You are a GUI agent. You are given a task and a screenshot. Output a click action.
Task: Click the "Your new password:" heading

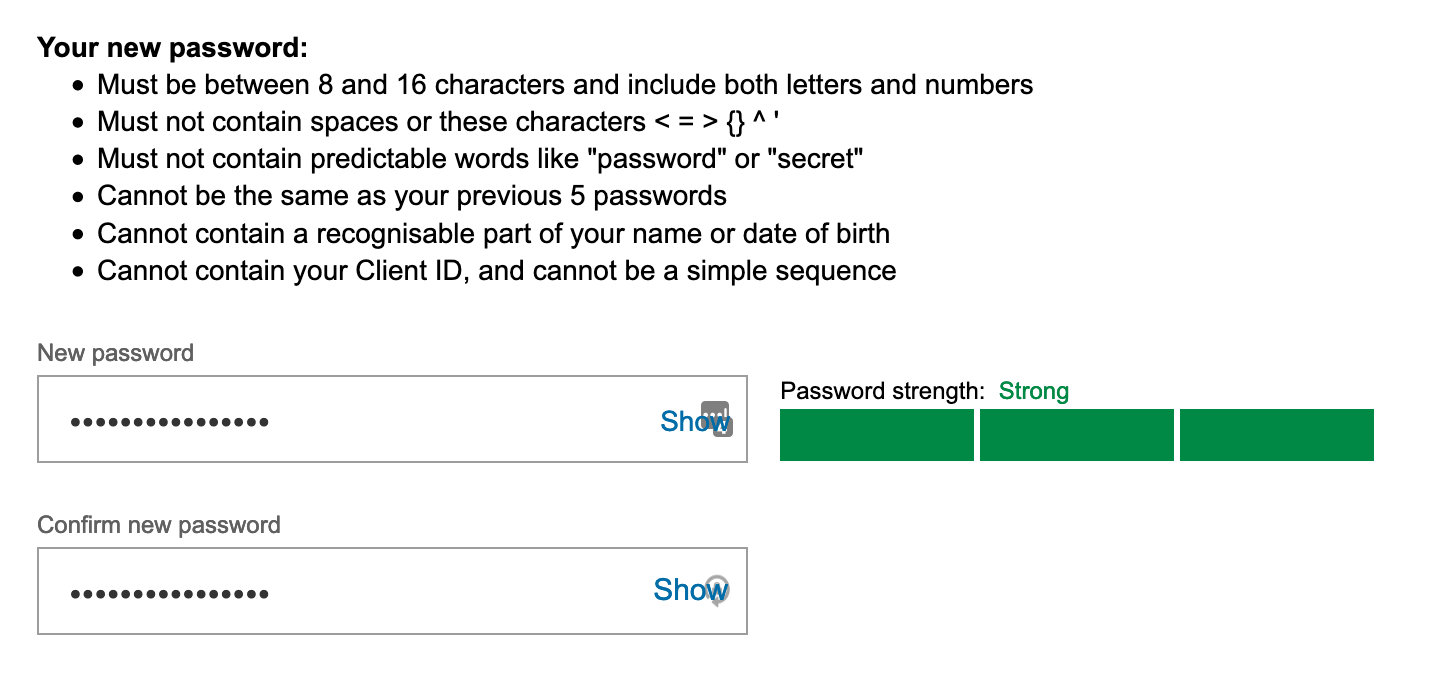click(x=172, y=47)
